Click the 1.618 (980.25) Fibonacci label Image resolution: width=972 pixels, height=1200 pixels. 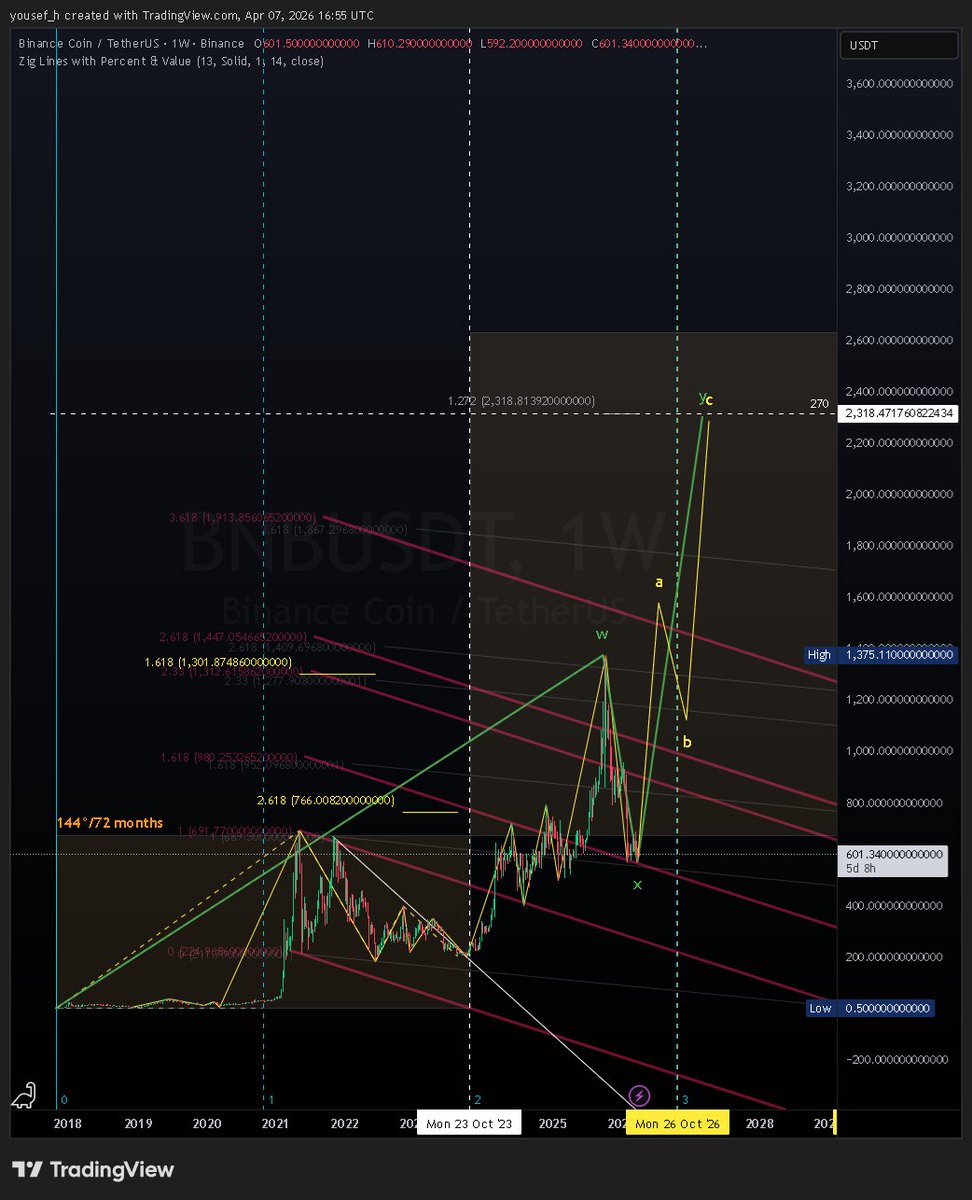(229, 757)
